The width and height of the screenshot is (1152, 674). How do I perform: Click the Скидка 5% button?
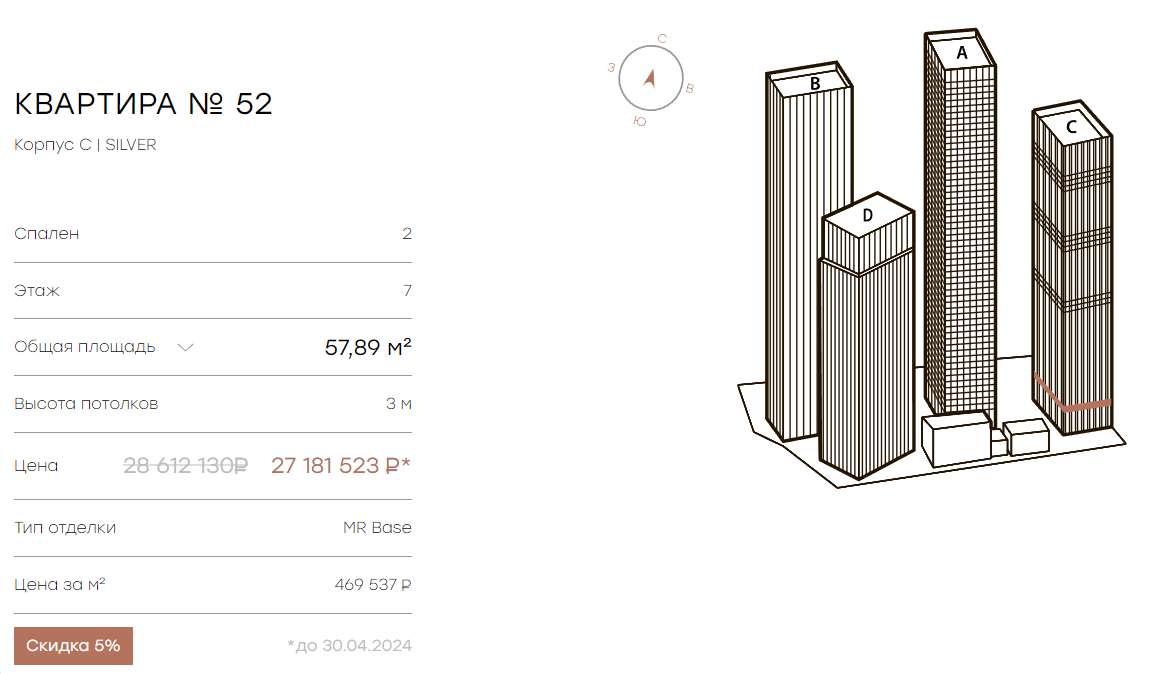click(x=73, y=645)
